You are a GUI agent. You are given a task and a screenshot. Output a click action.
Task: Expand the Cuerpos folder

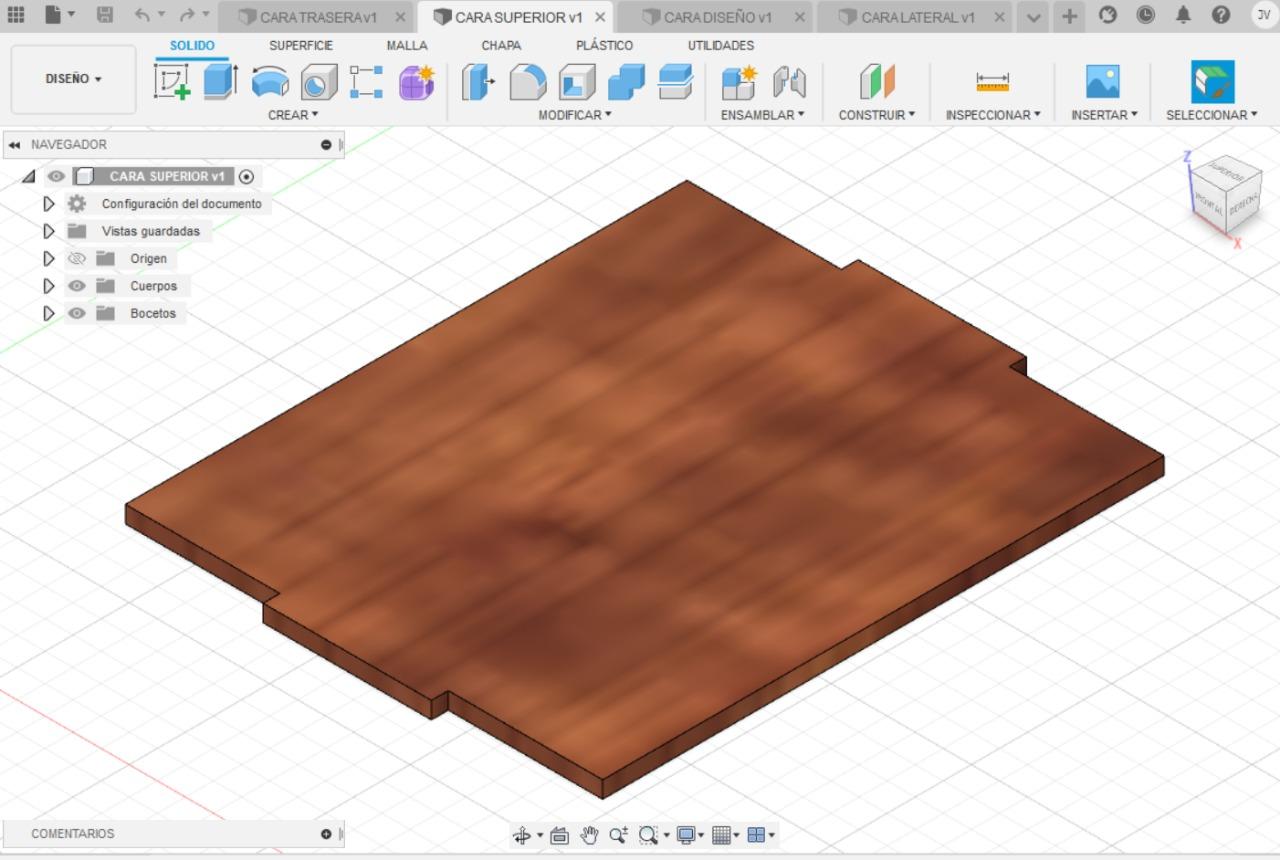coord(48,286)
